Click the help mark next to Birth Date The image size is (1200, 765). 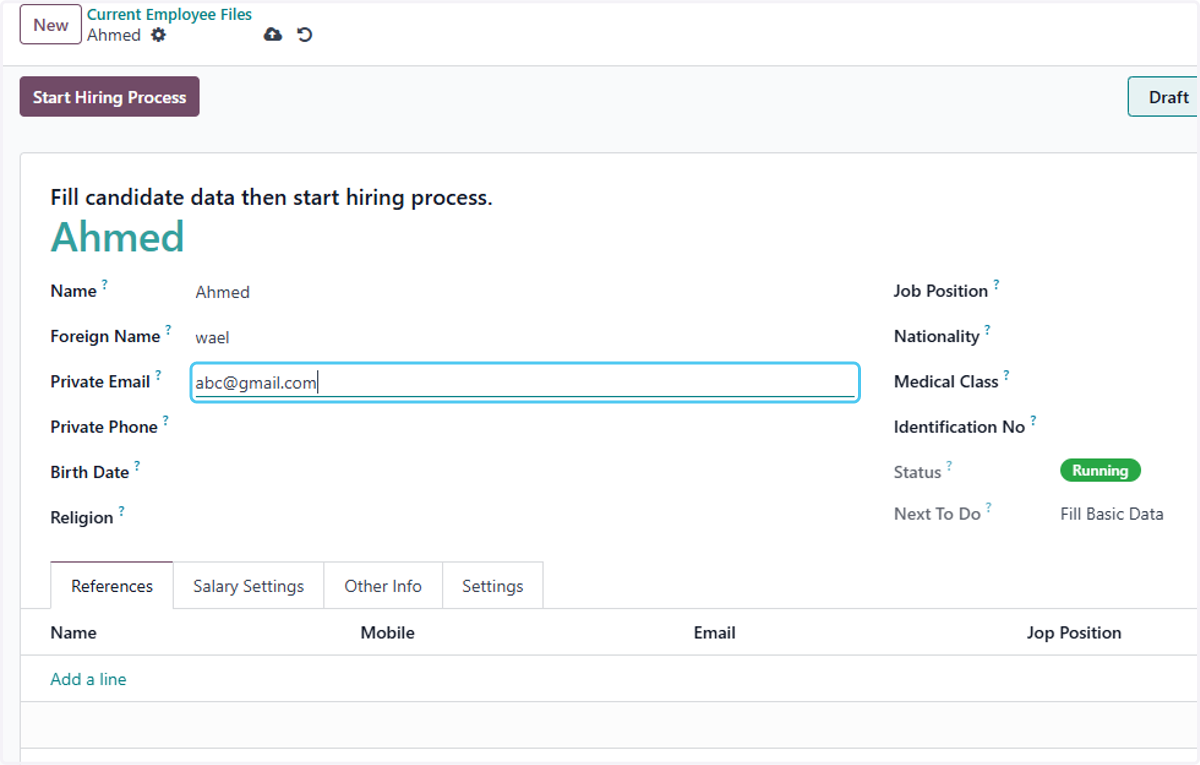(x=137, y=466)
